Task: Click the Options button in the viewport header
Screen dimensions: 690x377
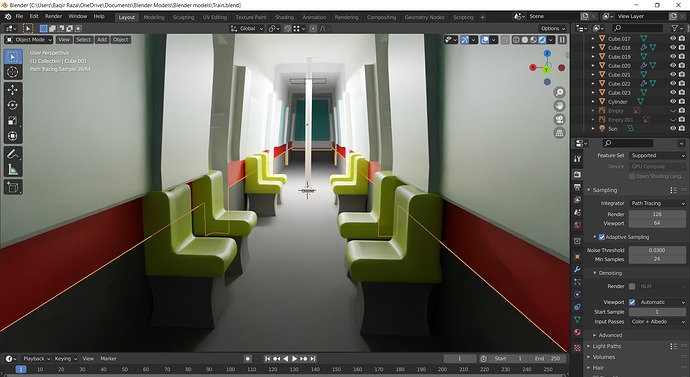Action: pyautogui.click(x=553, y=29)
